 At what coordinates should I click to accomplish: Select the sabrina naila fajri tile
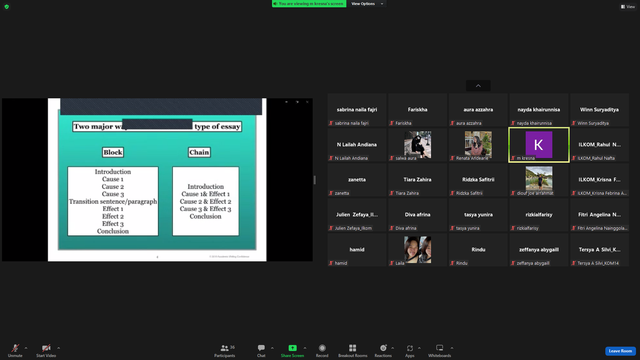click(x=357, y=110)
